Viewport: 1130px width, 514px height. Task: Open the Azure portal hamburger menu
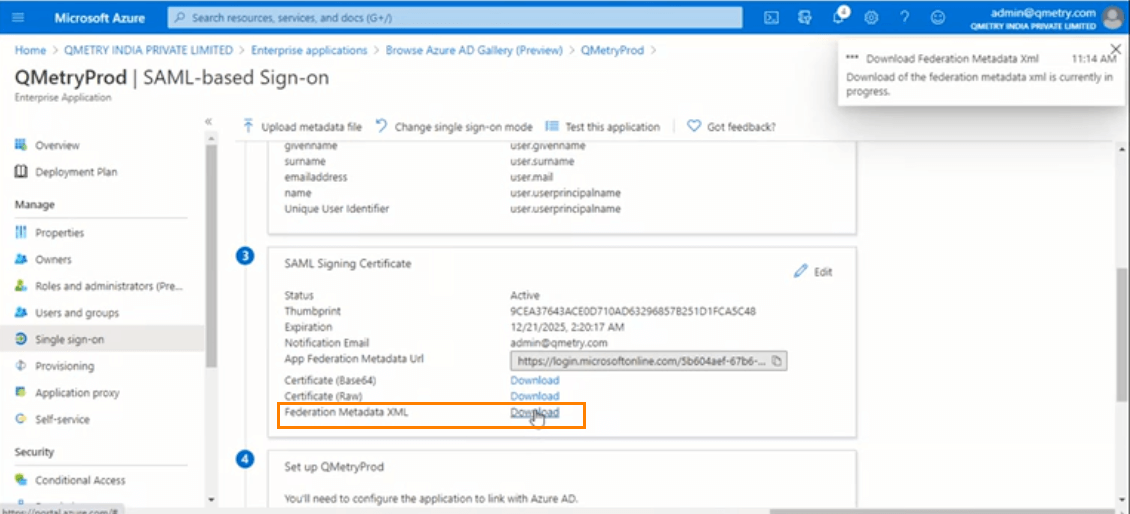coord(17,18)
